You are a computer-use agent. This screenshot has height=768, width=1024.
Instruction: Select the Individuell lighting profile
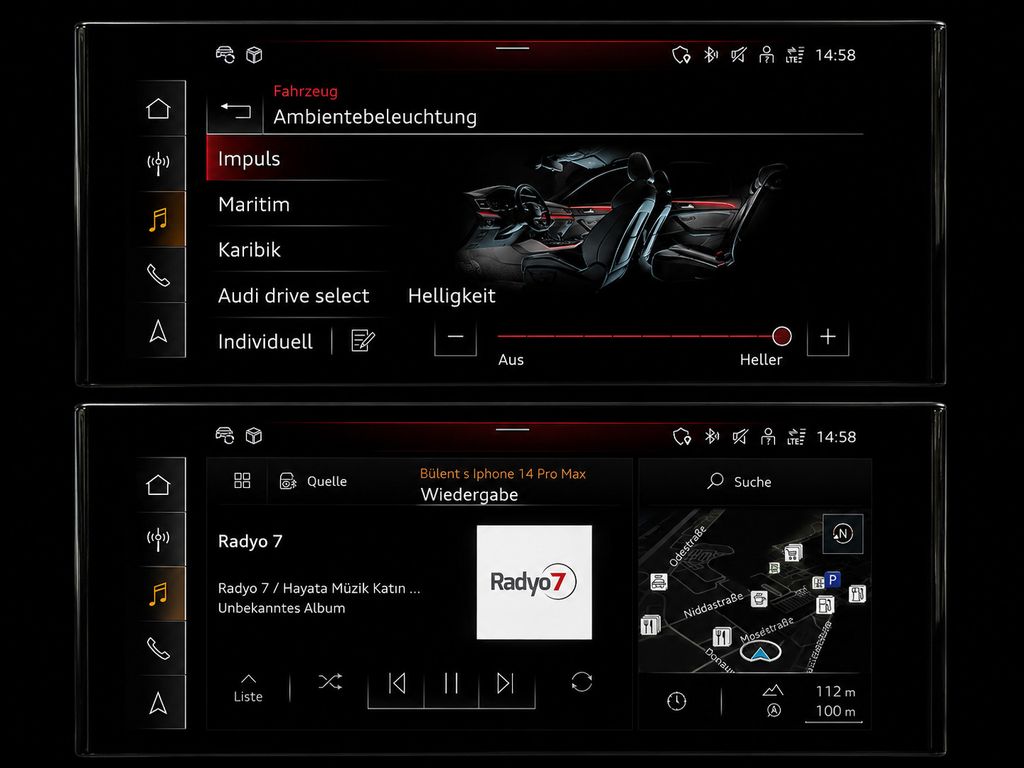click(x=266, y=341)
